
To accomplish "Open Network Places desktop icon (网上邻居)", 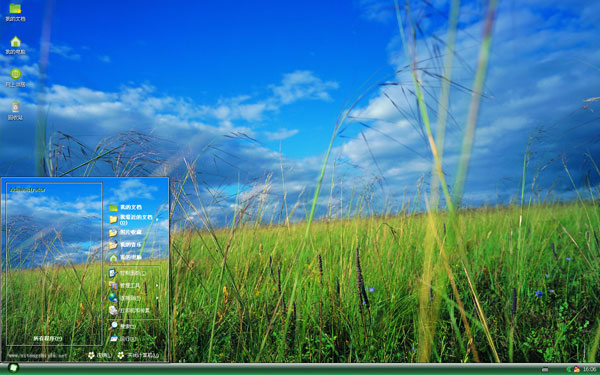I will click(15, 78).
